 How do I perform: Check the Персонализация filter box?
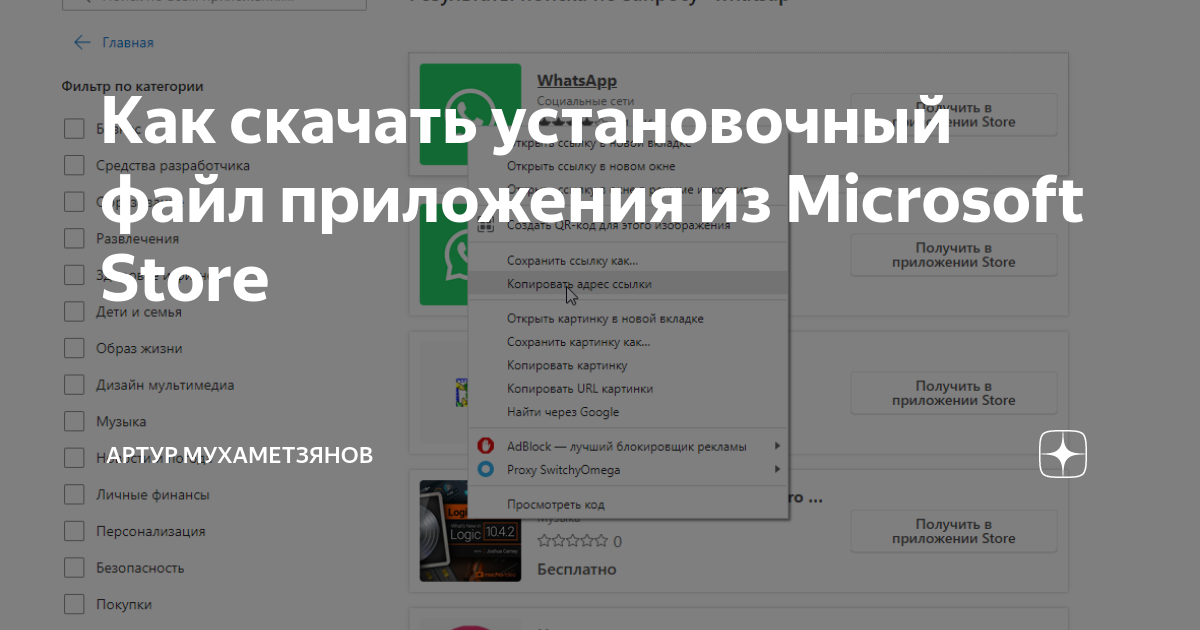tap(74, 531)
